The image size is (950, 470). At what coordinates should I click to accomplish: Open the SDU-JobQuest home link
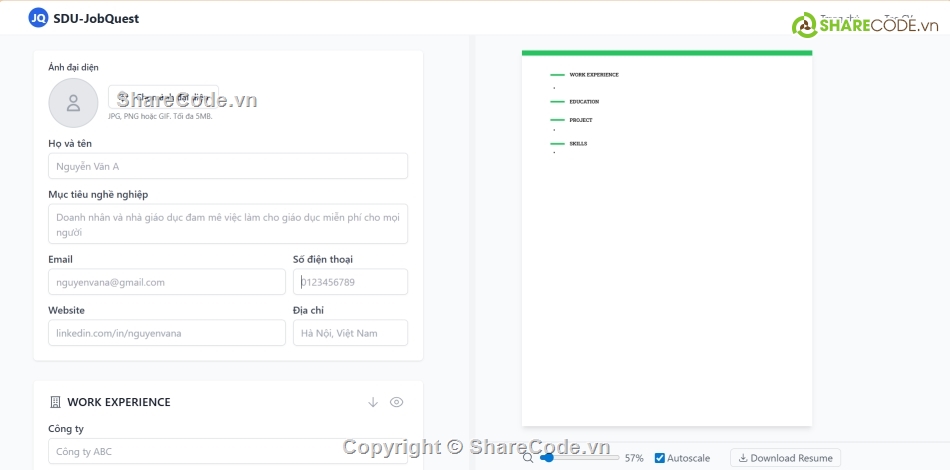(96, 18)
